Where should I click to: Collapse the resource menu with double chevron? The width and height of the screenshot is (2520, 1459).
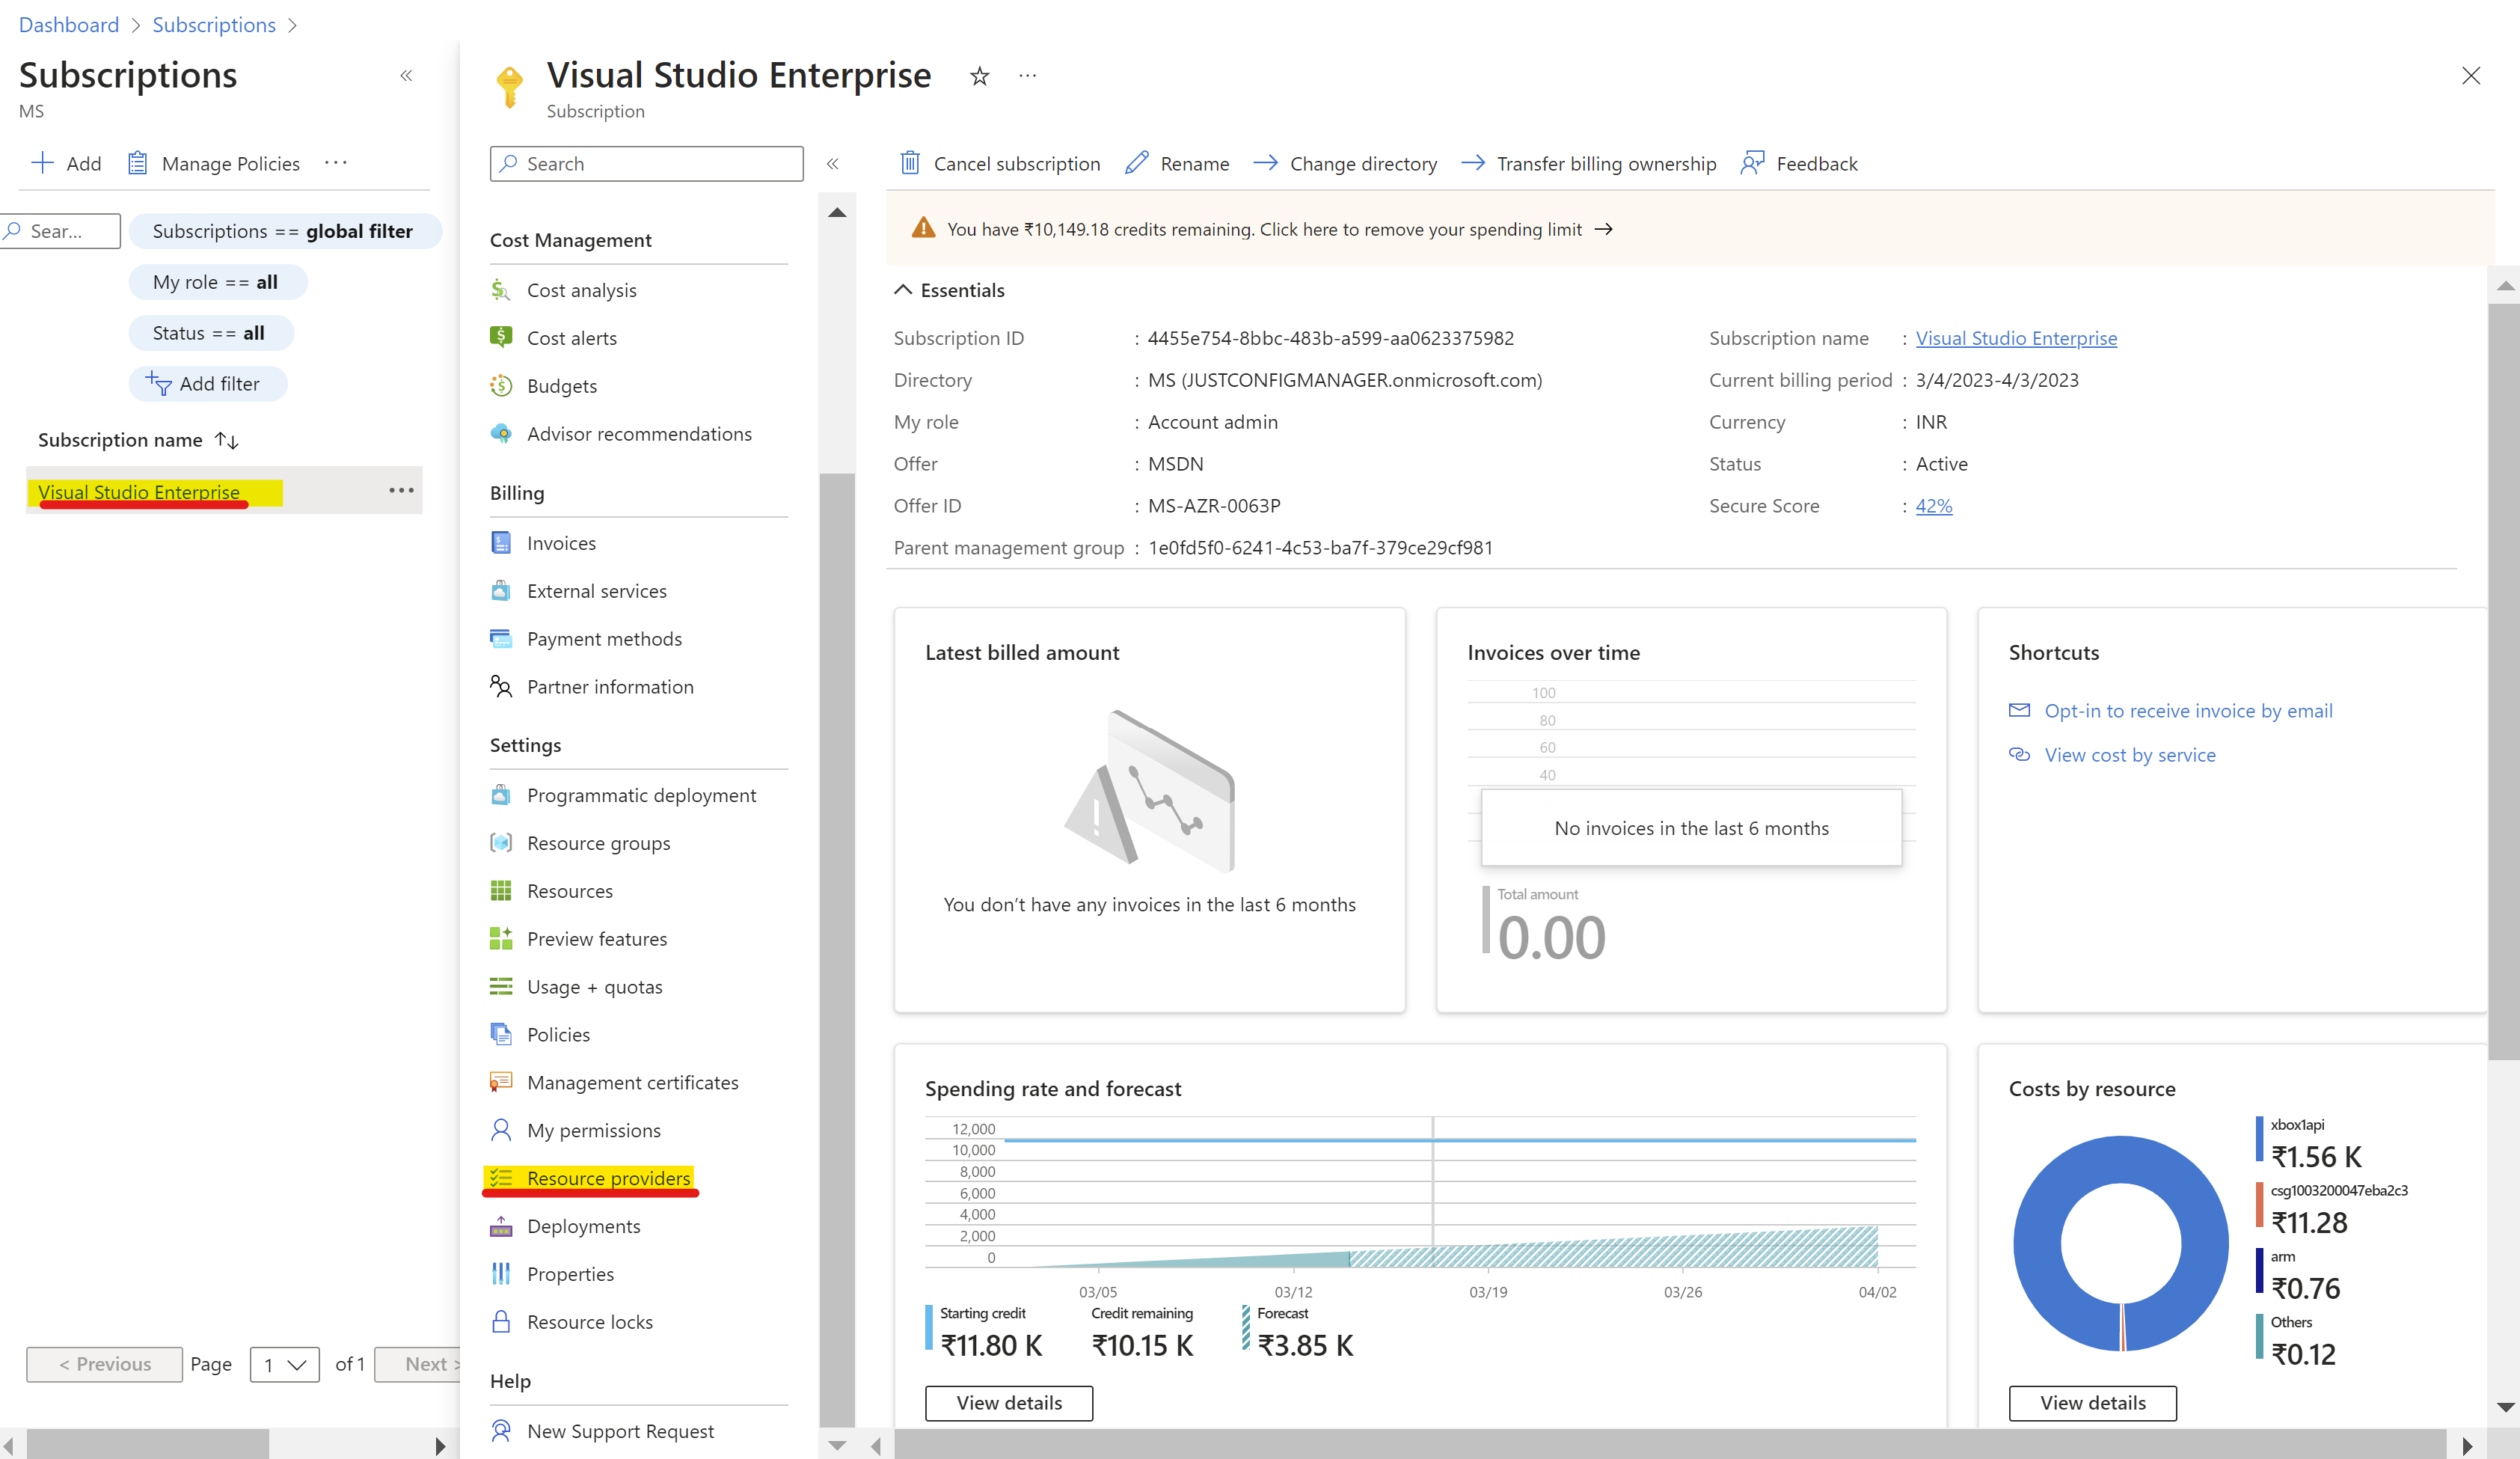coord(832,163)
